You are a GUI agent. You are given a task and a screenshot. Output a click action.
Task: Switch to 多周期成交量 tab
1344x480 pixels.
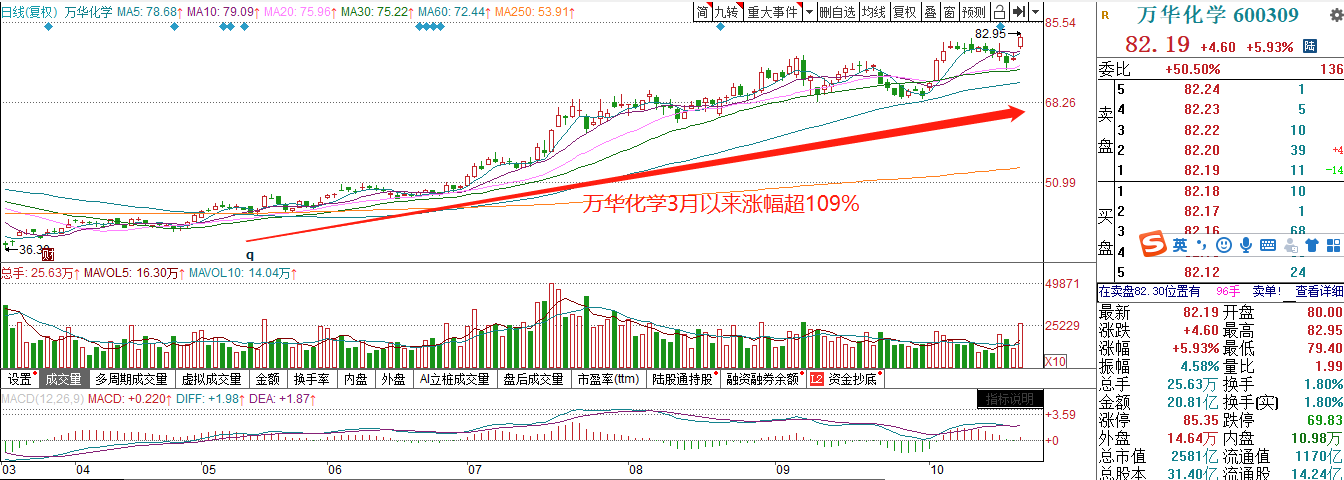pyautogui.click(x=131, y=379)
